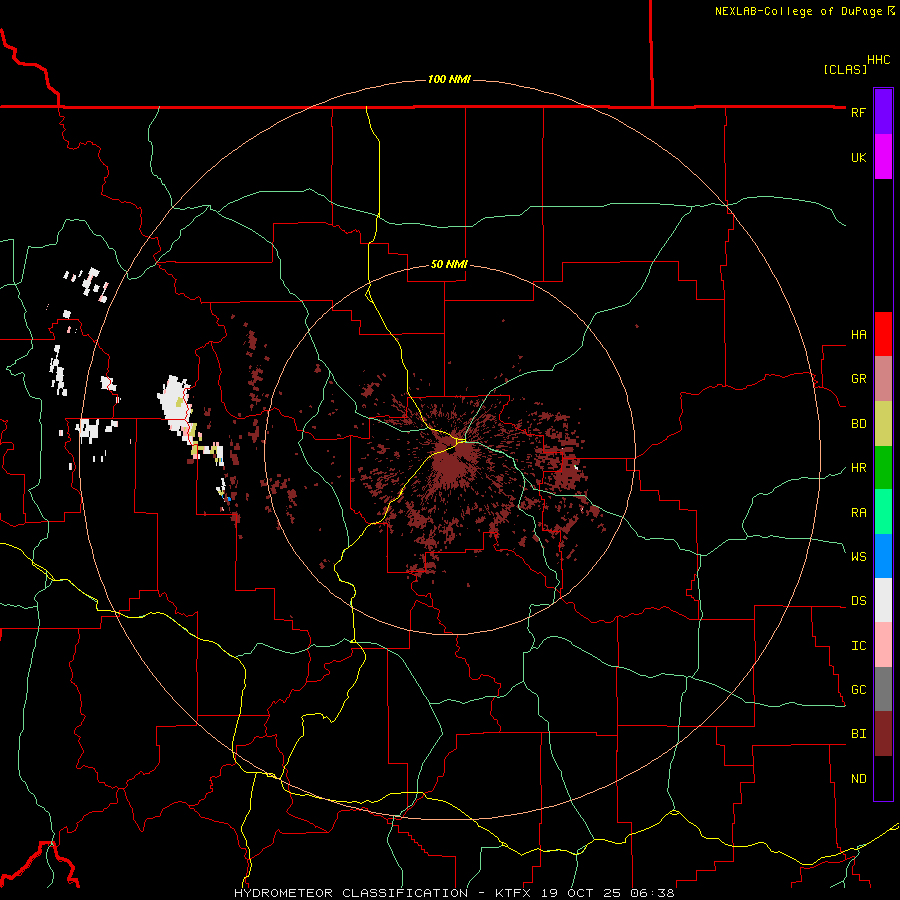Screen dimensions: 900x900
Task: Click the HR green legend color block
Action: [883, 468]
